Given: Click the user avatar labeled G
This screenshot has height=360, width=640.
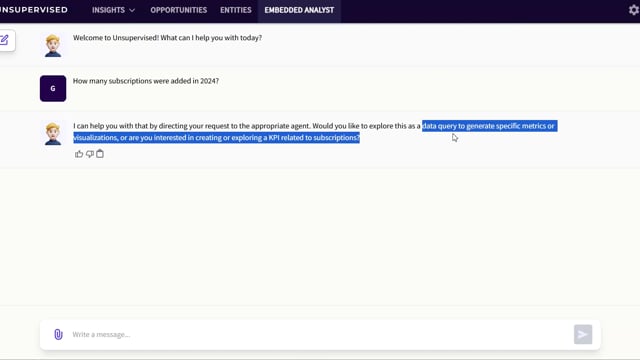Looking at the screenshot, I should (x=53, y=88).
